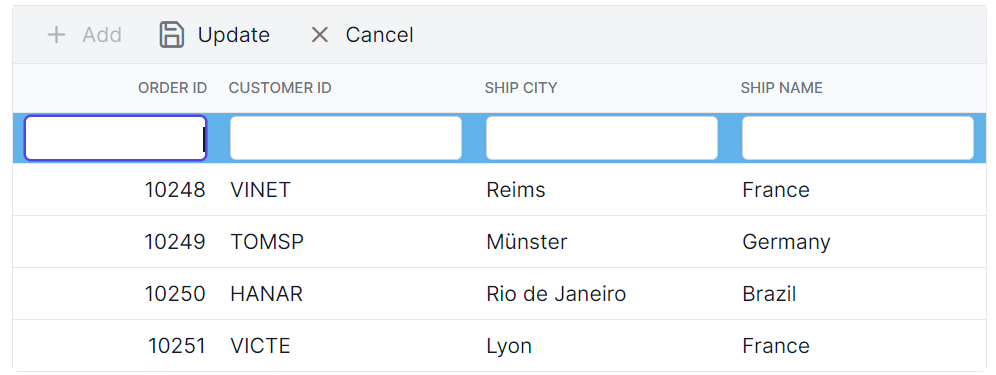
Task: Sort by the ORDER ID column header
Action: 173,88
